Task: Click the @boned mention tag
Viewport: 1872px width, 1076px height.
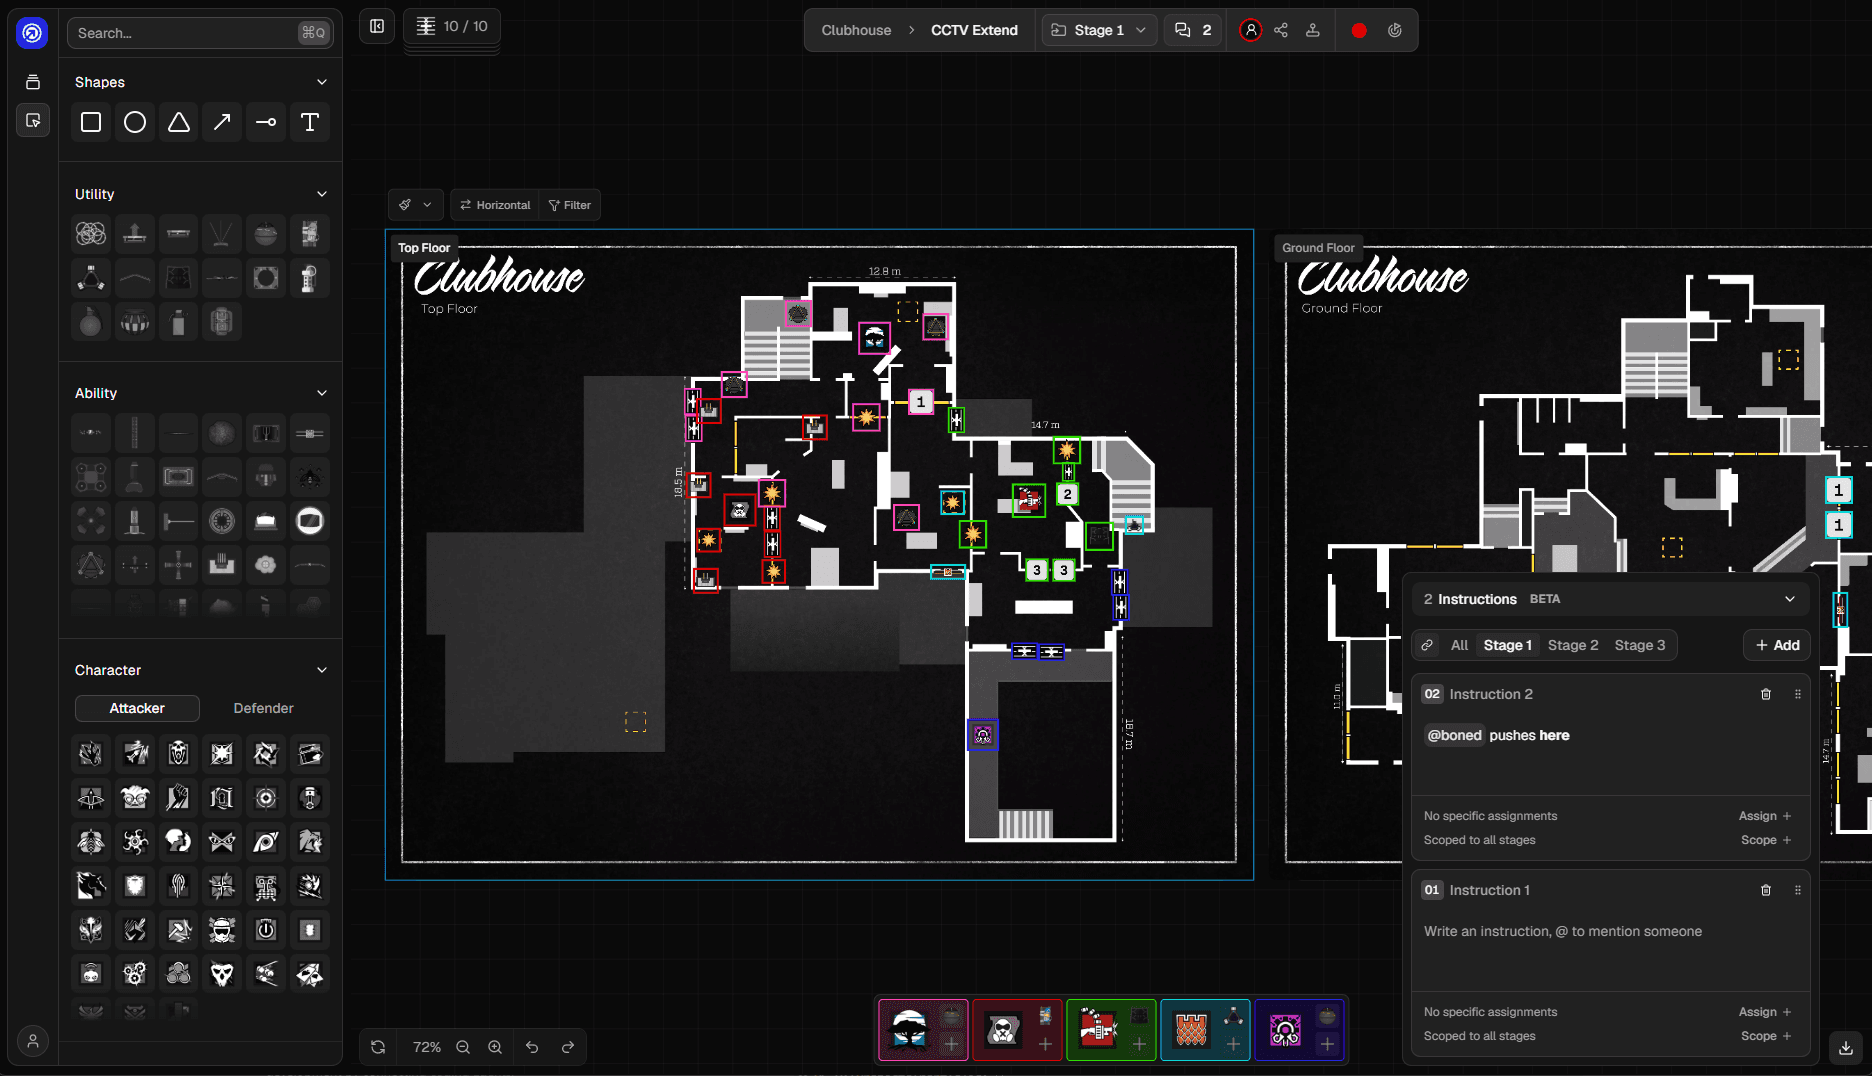Action: (1454, 735)
